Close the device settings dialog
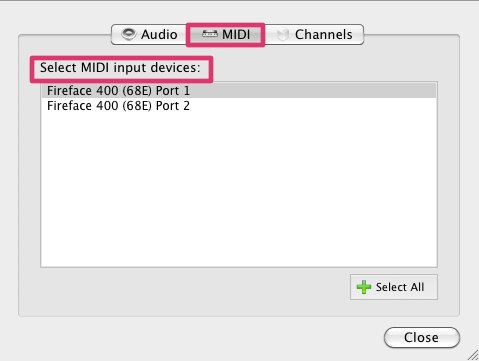The width and height of the screenshot is (479, 361). click(x=422, y=338)
